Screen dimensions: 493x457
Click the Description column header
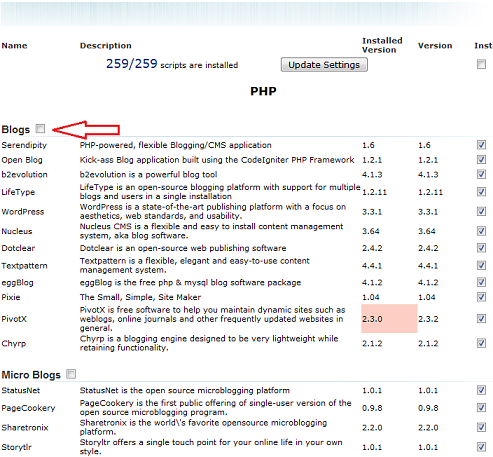[106, 46]
